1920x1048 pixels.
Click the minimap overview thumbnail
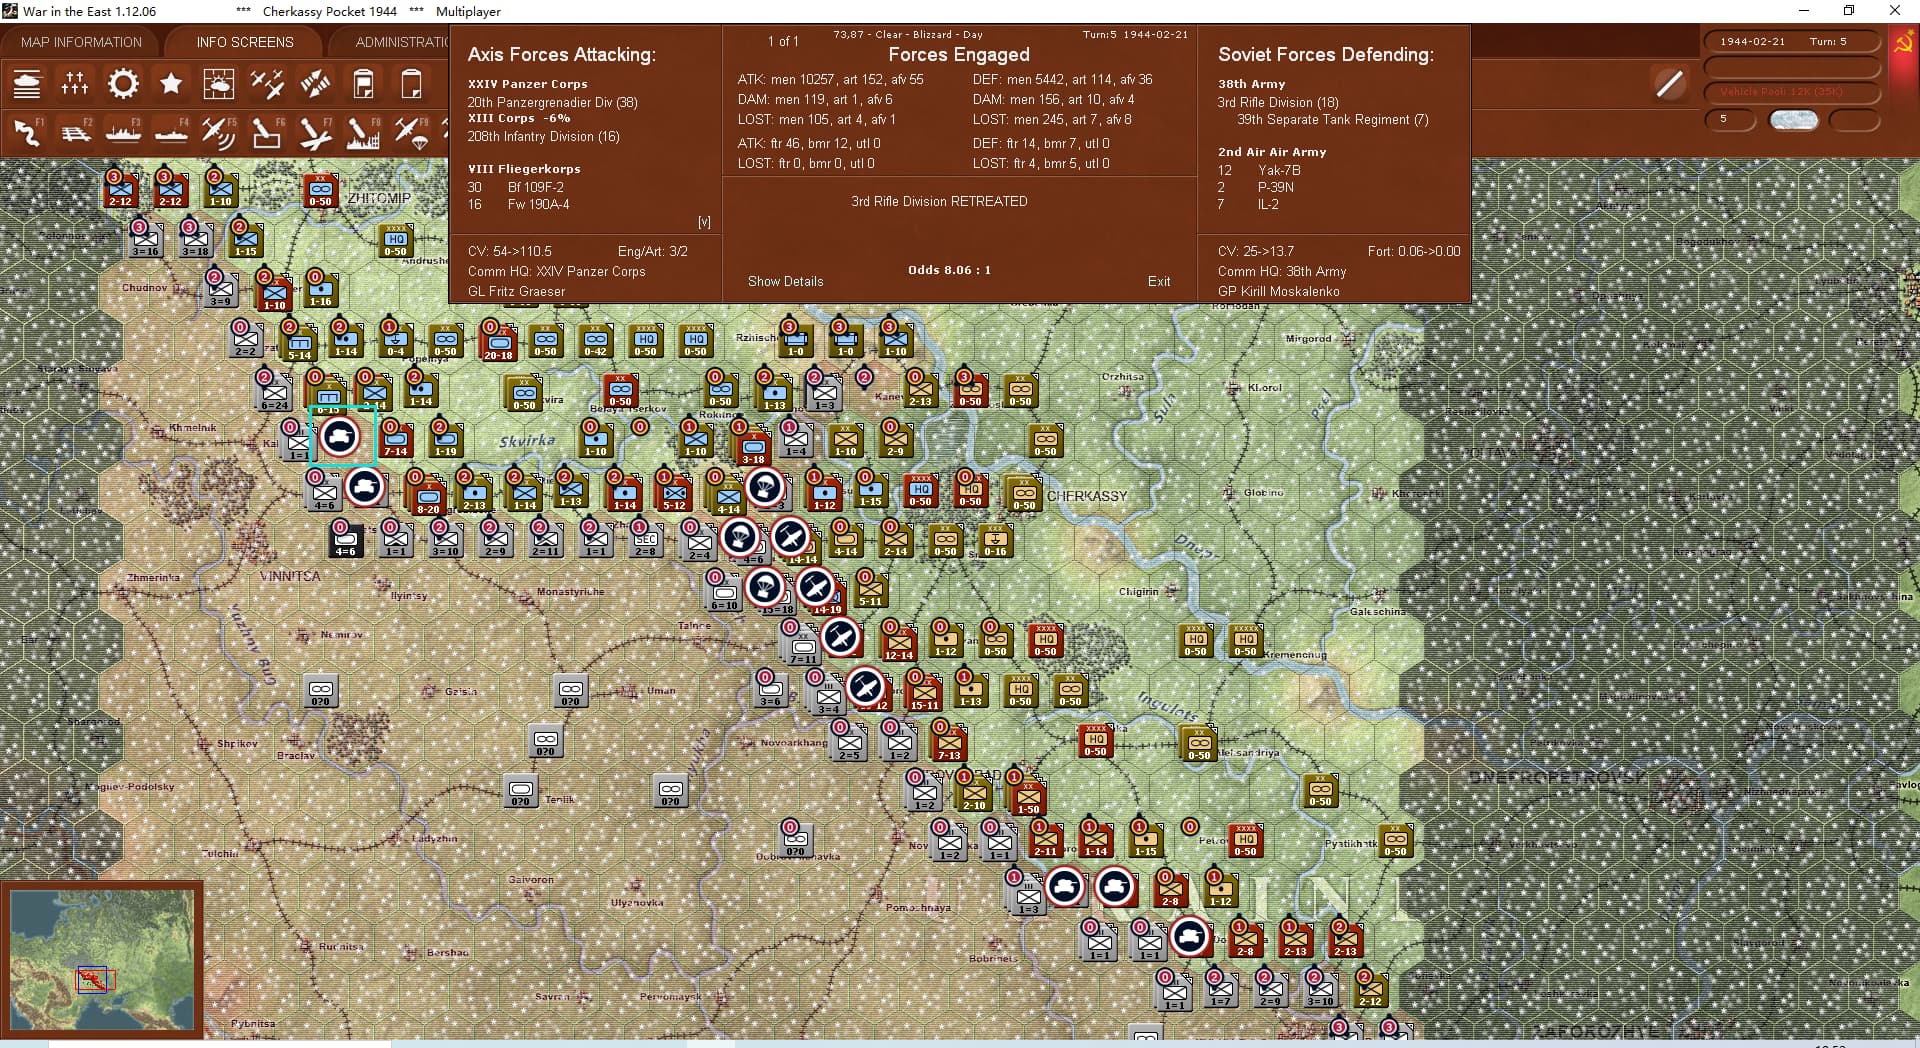tap(102, 959)
